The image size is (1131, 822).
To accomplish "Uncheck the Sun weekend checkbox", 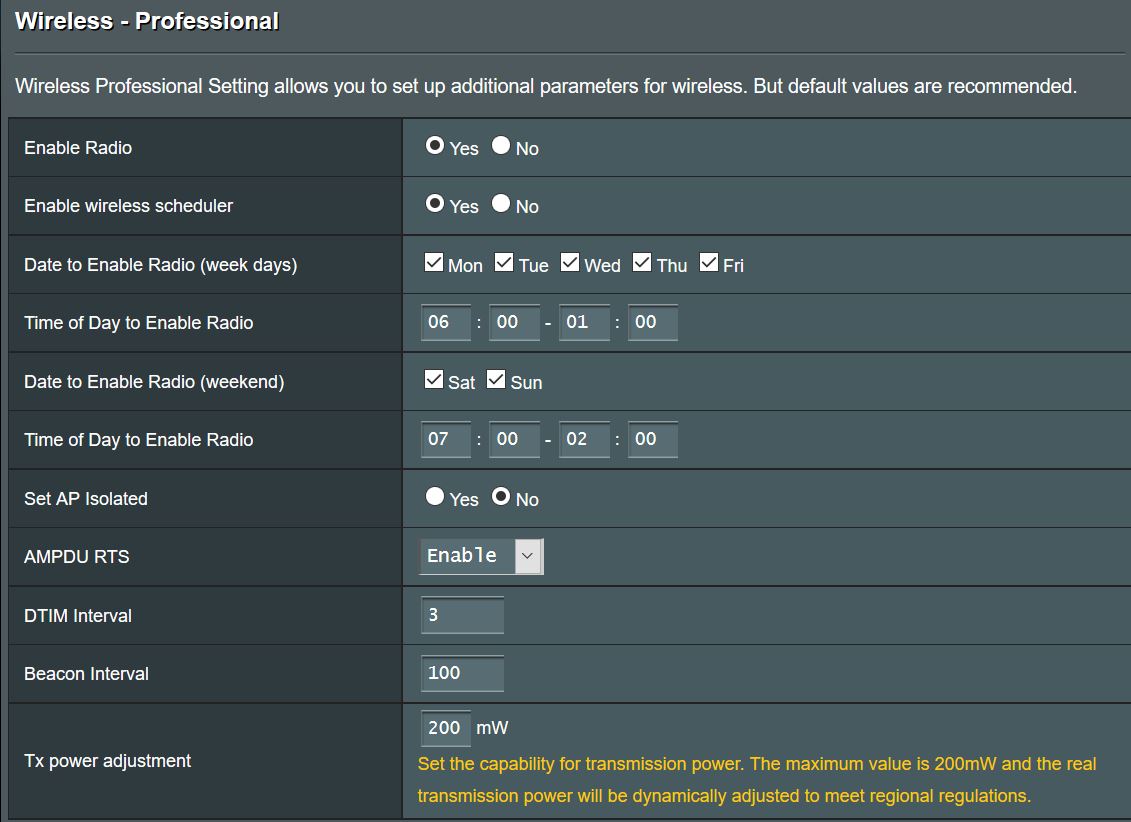I will (x=497, y=380).
